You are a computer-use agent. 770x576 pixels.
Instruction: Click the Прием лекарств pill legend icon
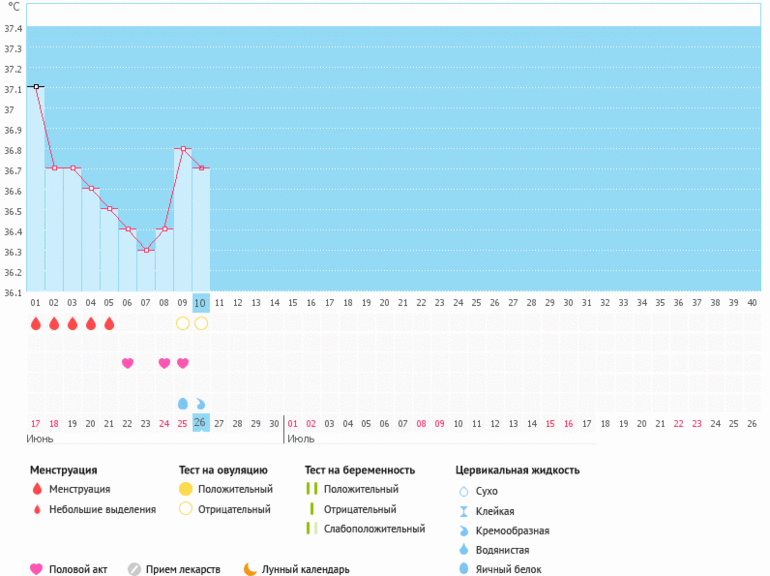[134, 569]
